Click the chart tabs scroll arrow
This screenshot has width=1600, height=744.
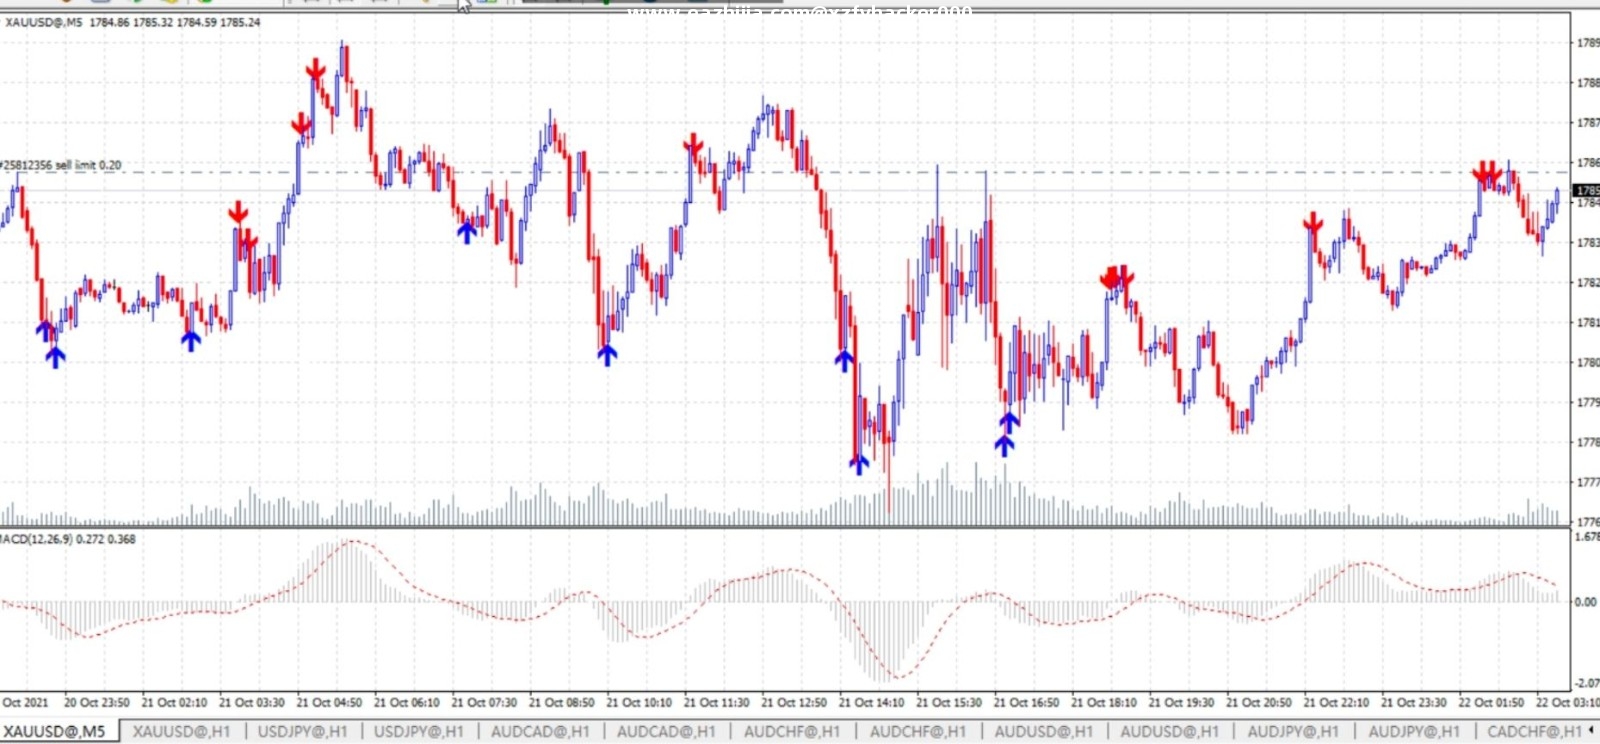[1591, 731]
